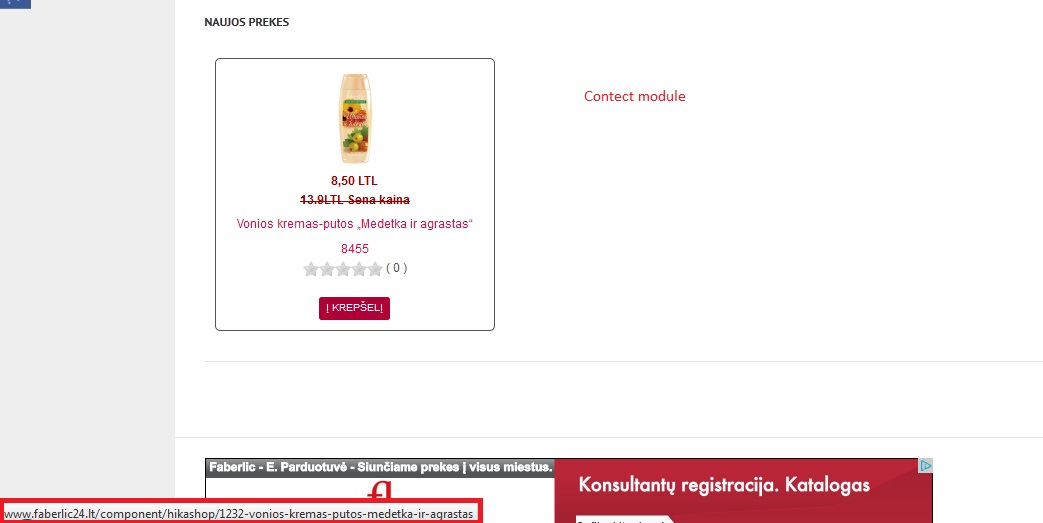
Task: Click the red Faberlic logo in the ad
Action: 379,492
